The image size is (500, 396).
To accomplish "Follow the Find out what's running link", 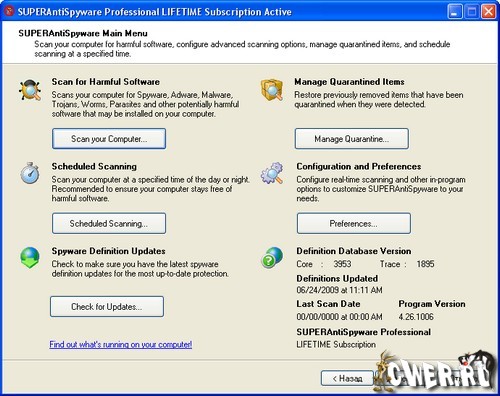I will 121,344.
